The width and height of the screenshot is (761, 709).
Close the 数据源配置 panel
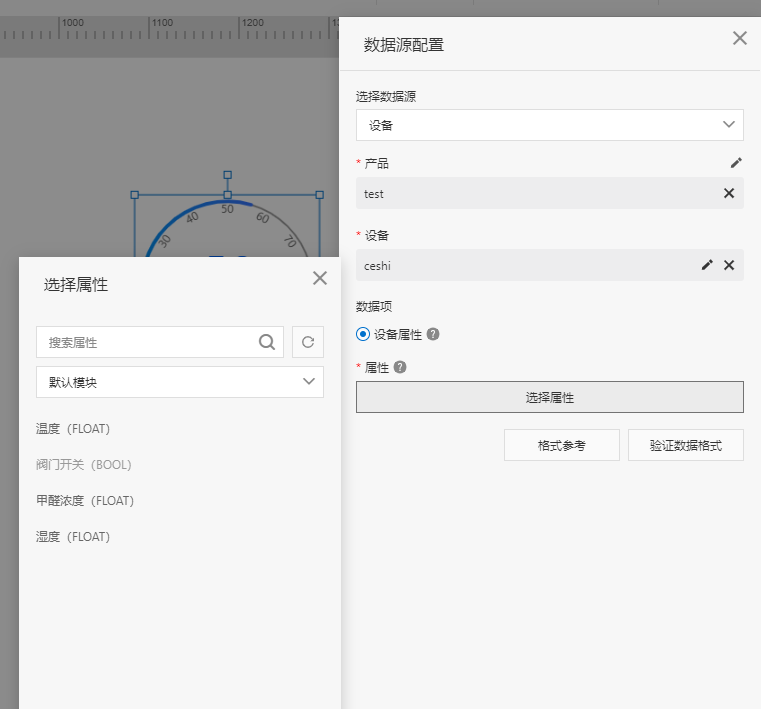pos(740,38)
